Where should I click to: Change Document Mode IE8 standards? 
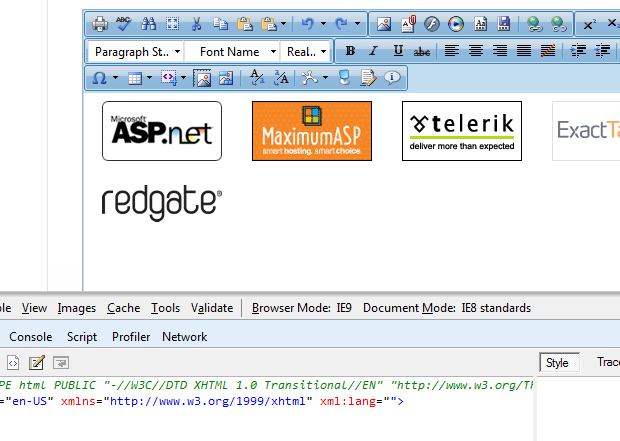pos(447,308)
